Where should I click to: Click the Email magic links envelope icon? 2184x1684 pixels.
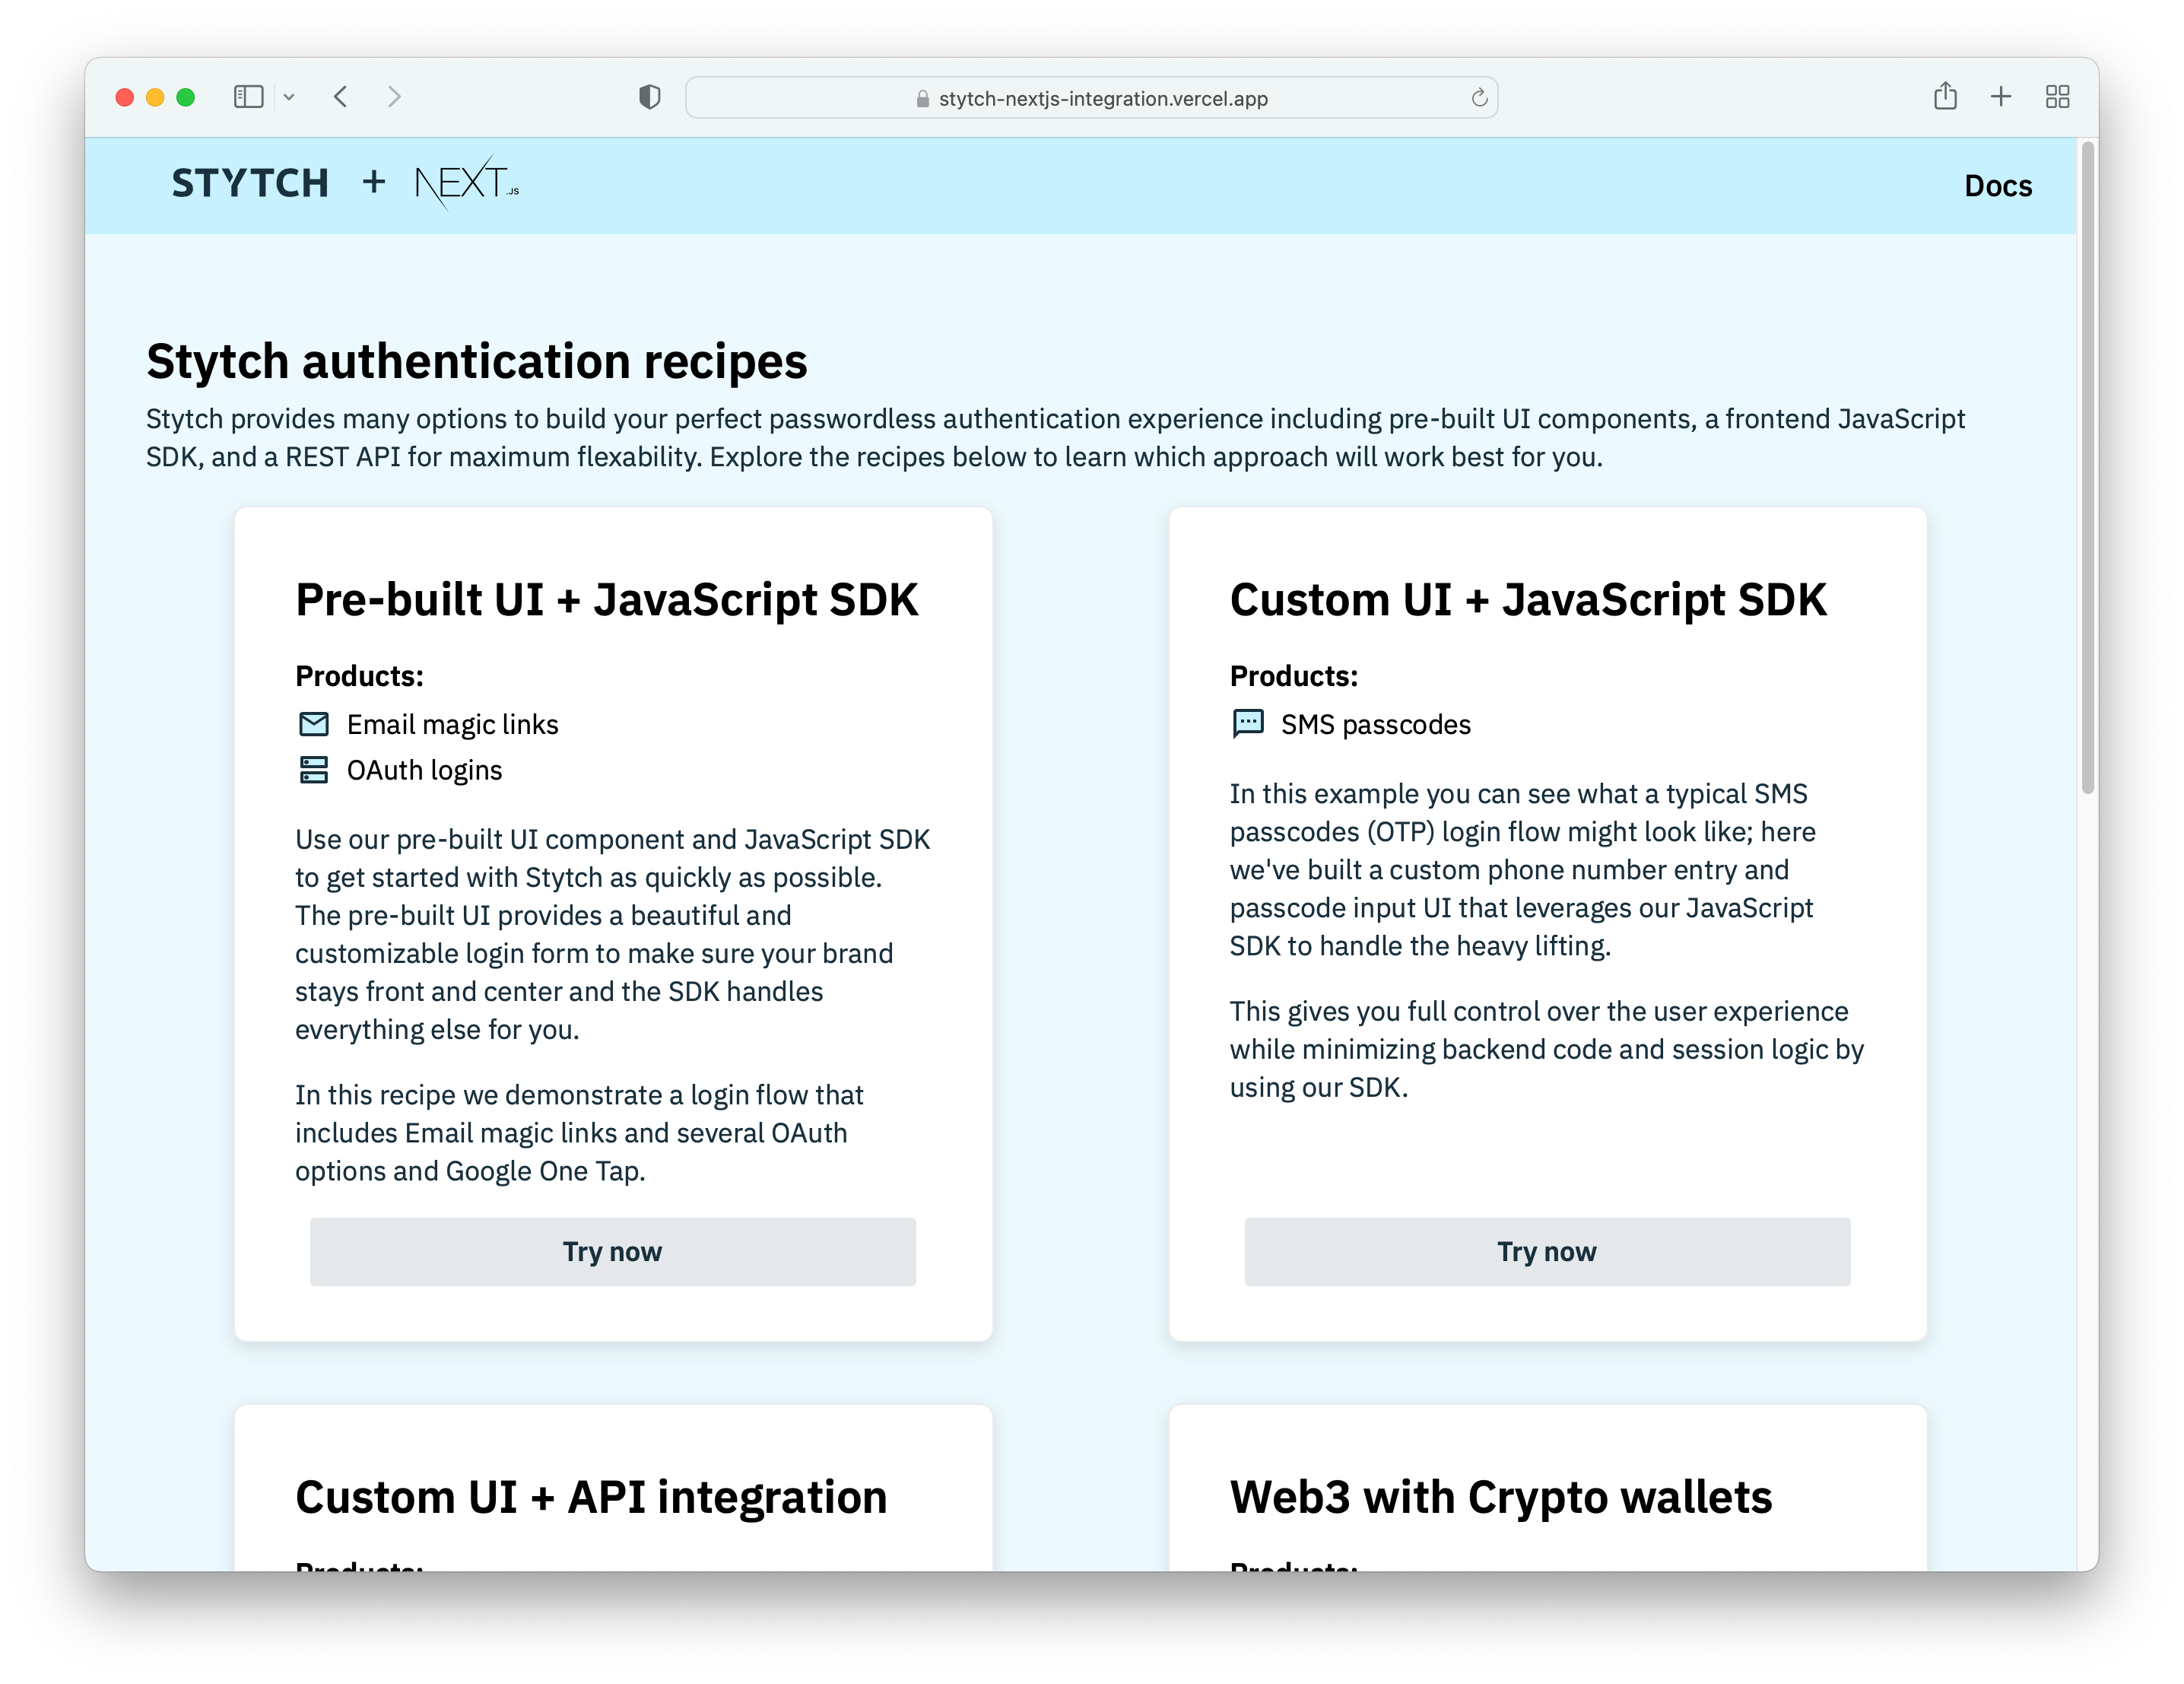pyautogui.click(x=314, y=723)
